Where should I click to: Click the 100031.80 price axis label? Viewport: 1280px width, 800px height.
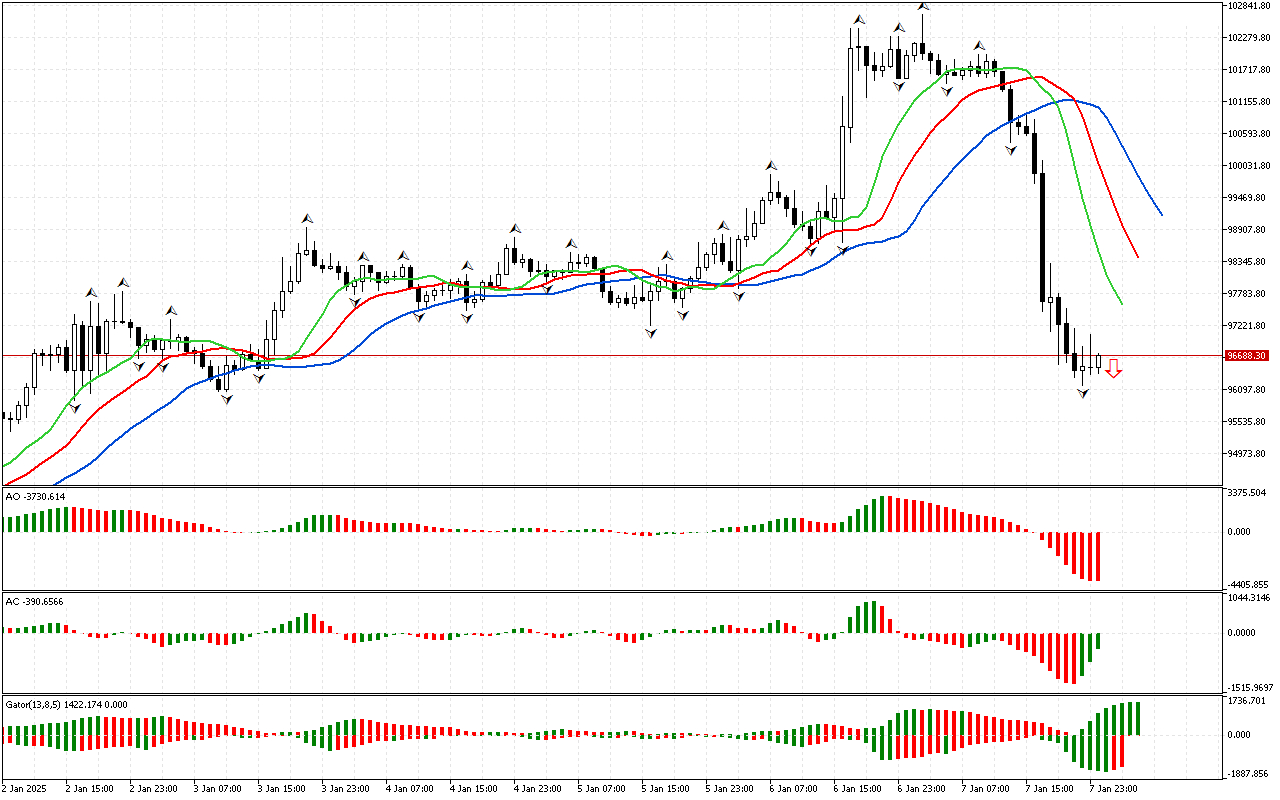[x=1248, y=166]
